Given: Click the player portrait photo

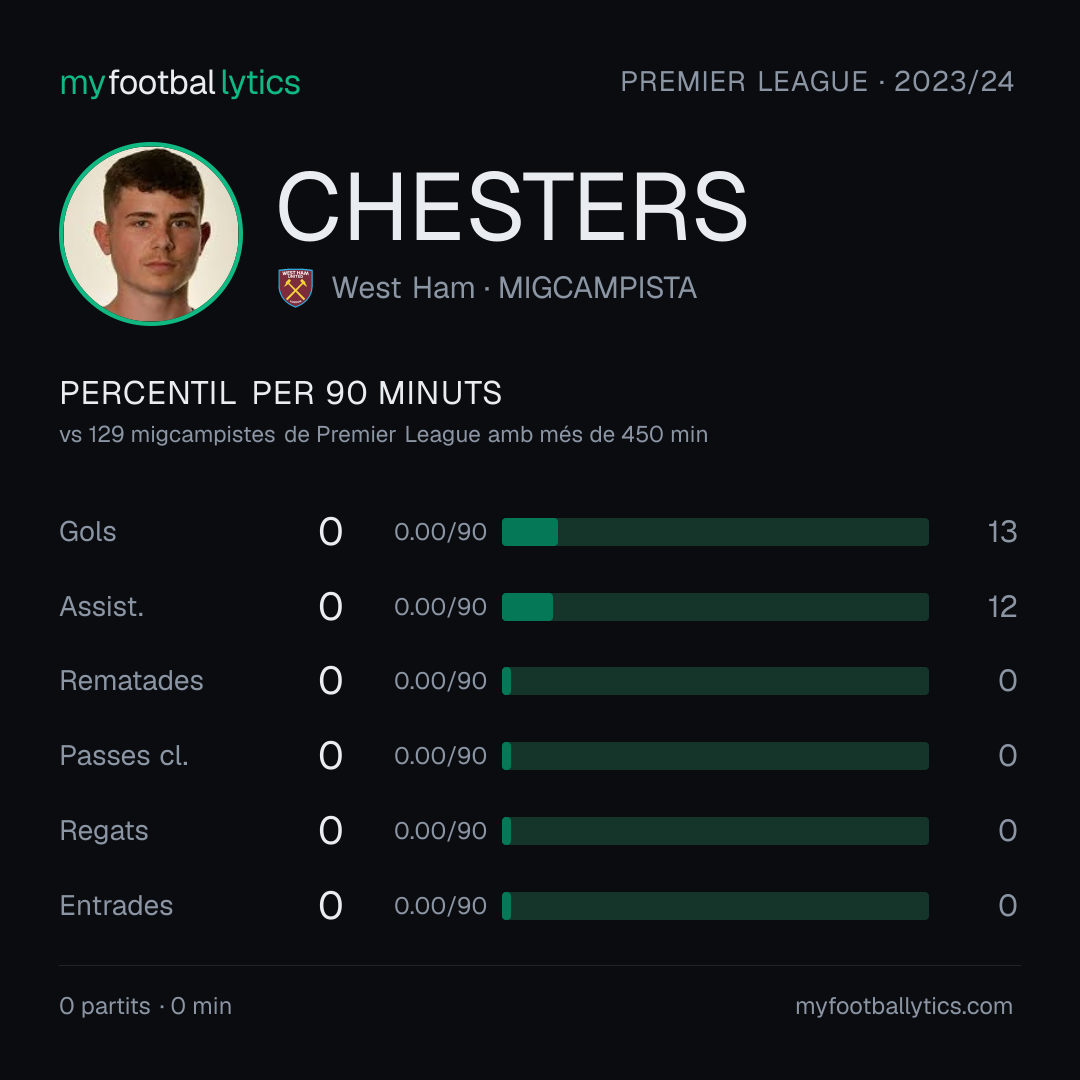Looking at the screenshot, I should click(x=151, y=233).
